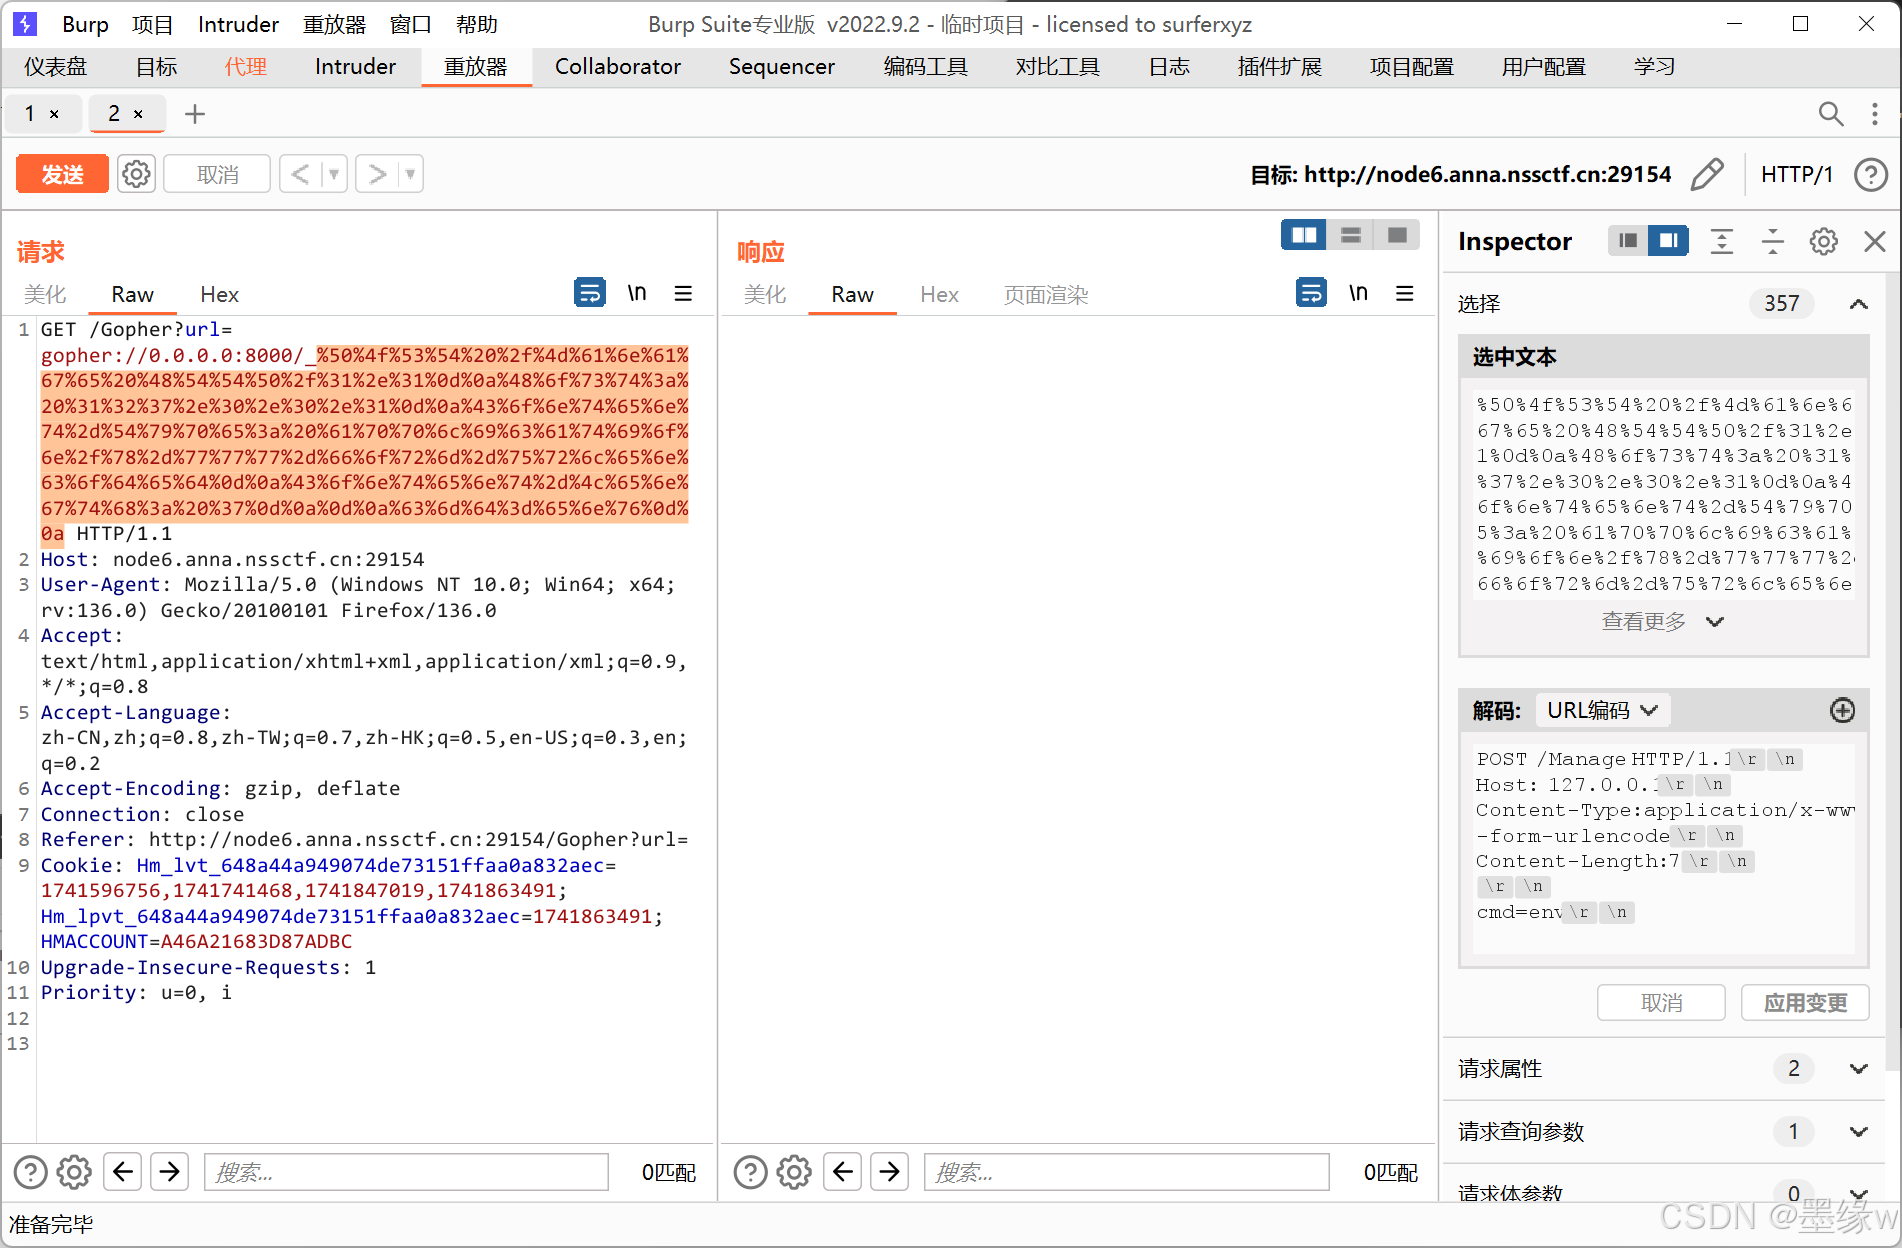Click 查看更多 to show more selected text
The height and width of the screenshot is (1248, 1902).
[1662, 622]
